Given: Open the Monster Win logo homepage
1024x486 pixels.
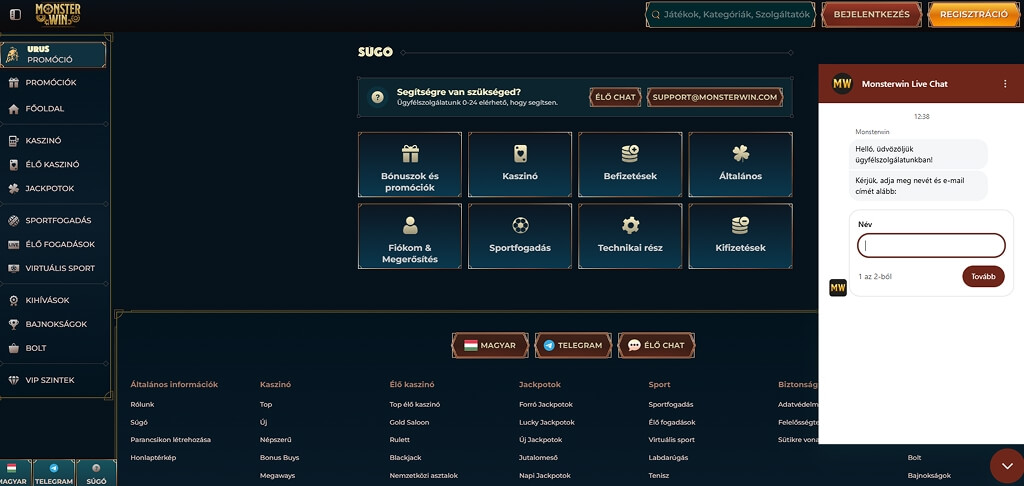Looking at the screenshot, I should (x=58, y=14).
